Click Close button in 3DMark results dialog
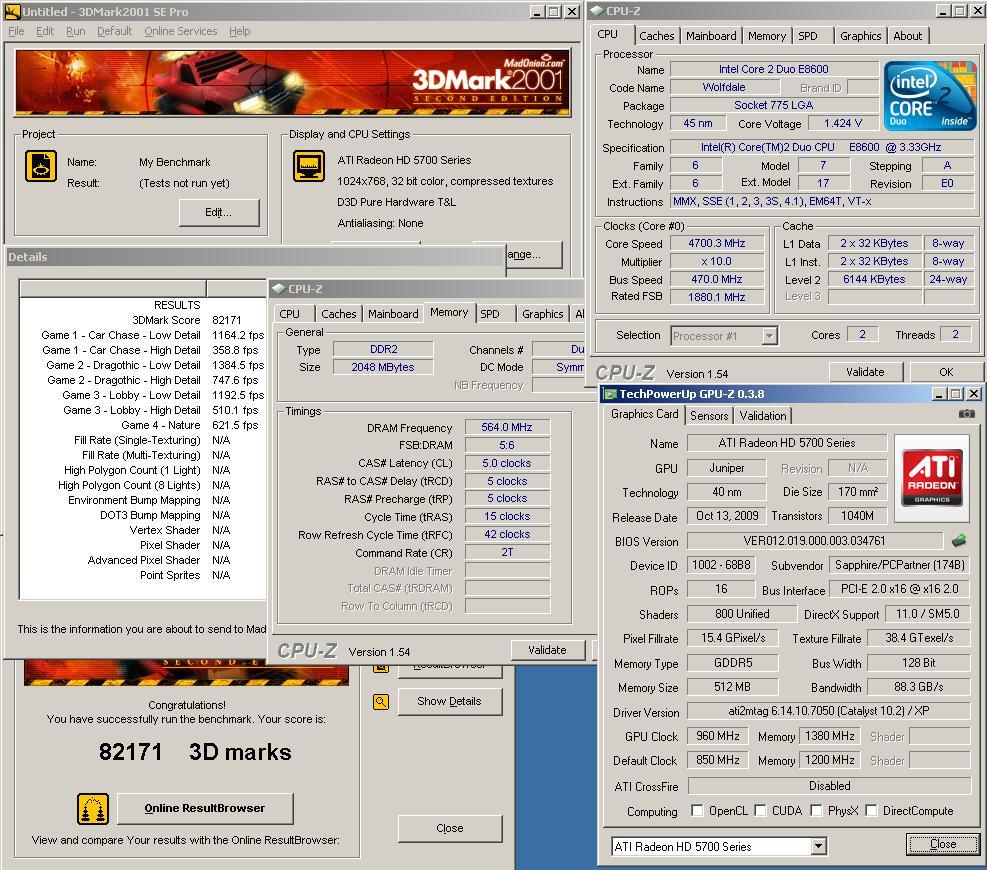The height and width of the screenshot is (870, 987). point(449,828)
